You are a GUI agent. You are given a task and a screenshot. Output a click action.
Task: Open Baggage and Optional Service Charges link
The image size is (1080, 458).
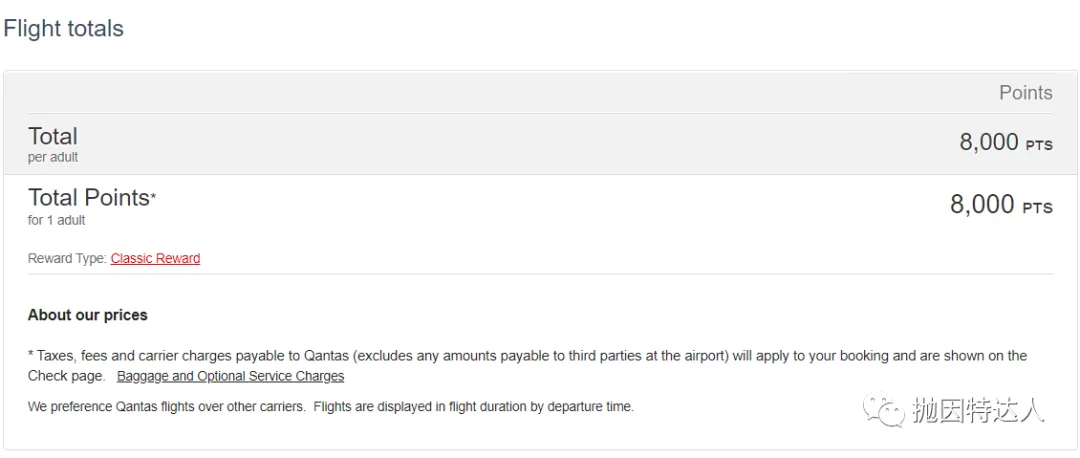(x=230, y=377)
